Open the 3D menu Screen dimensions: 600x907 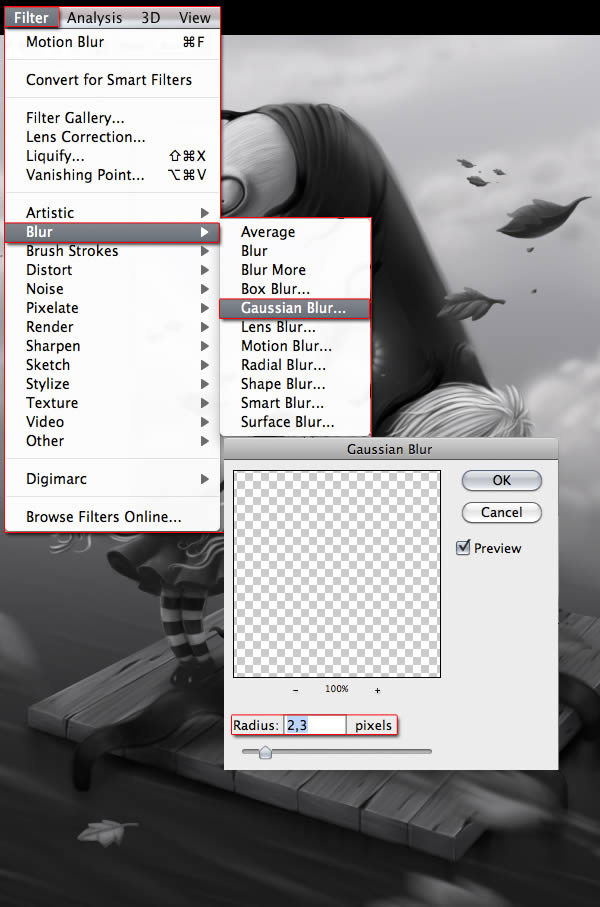point(150,18)
